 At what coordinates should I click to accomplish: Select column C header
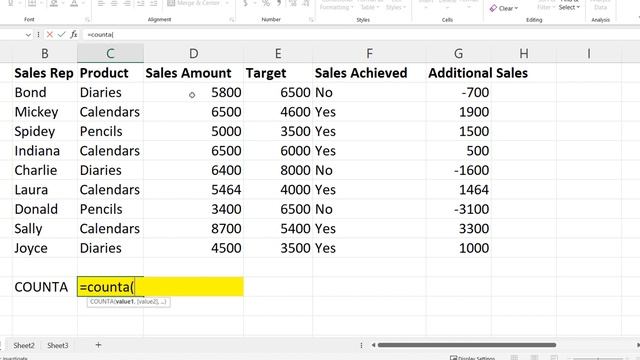pyautogui.click(x=110, y=53)
